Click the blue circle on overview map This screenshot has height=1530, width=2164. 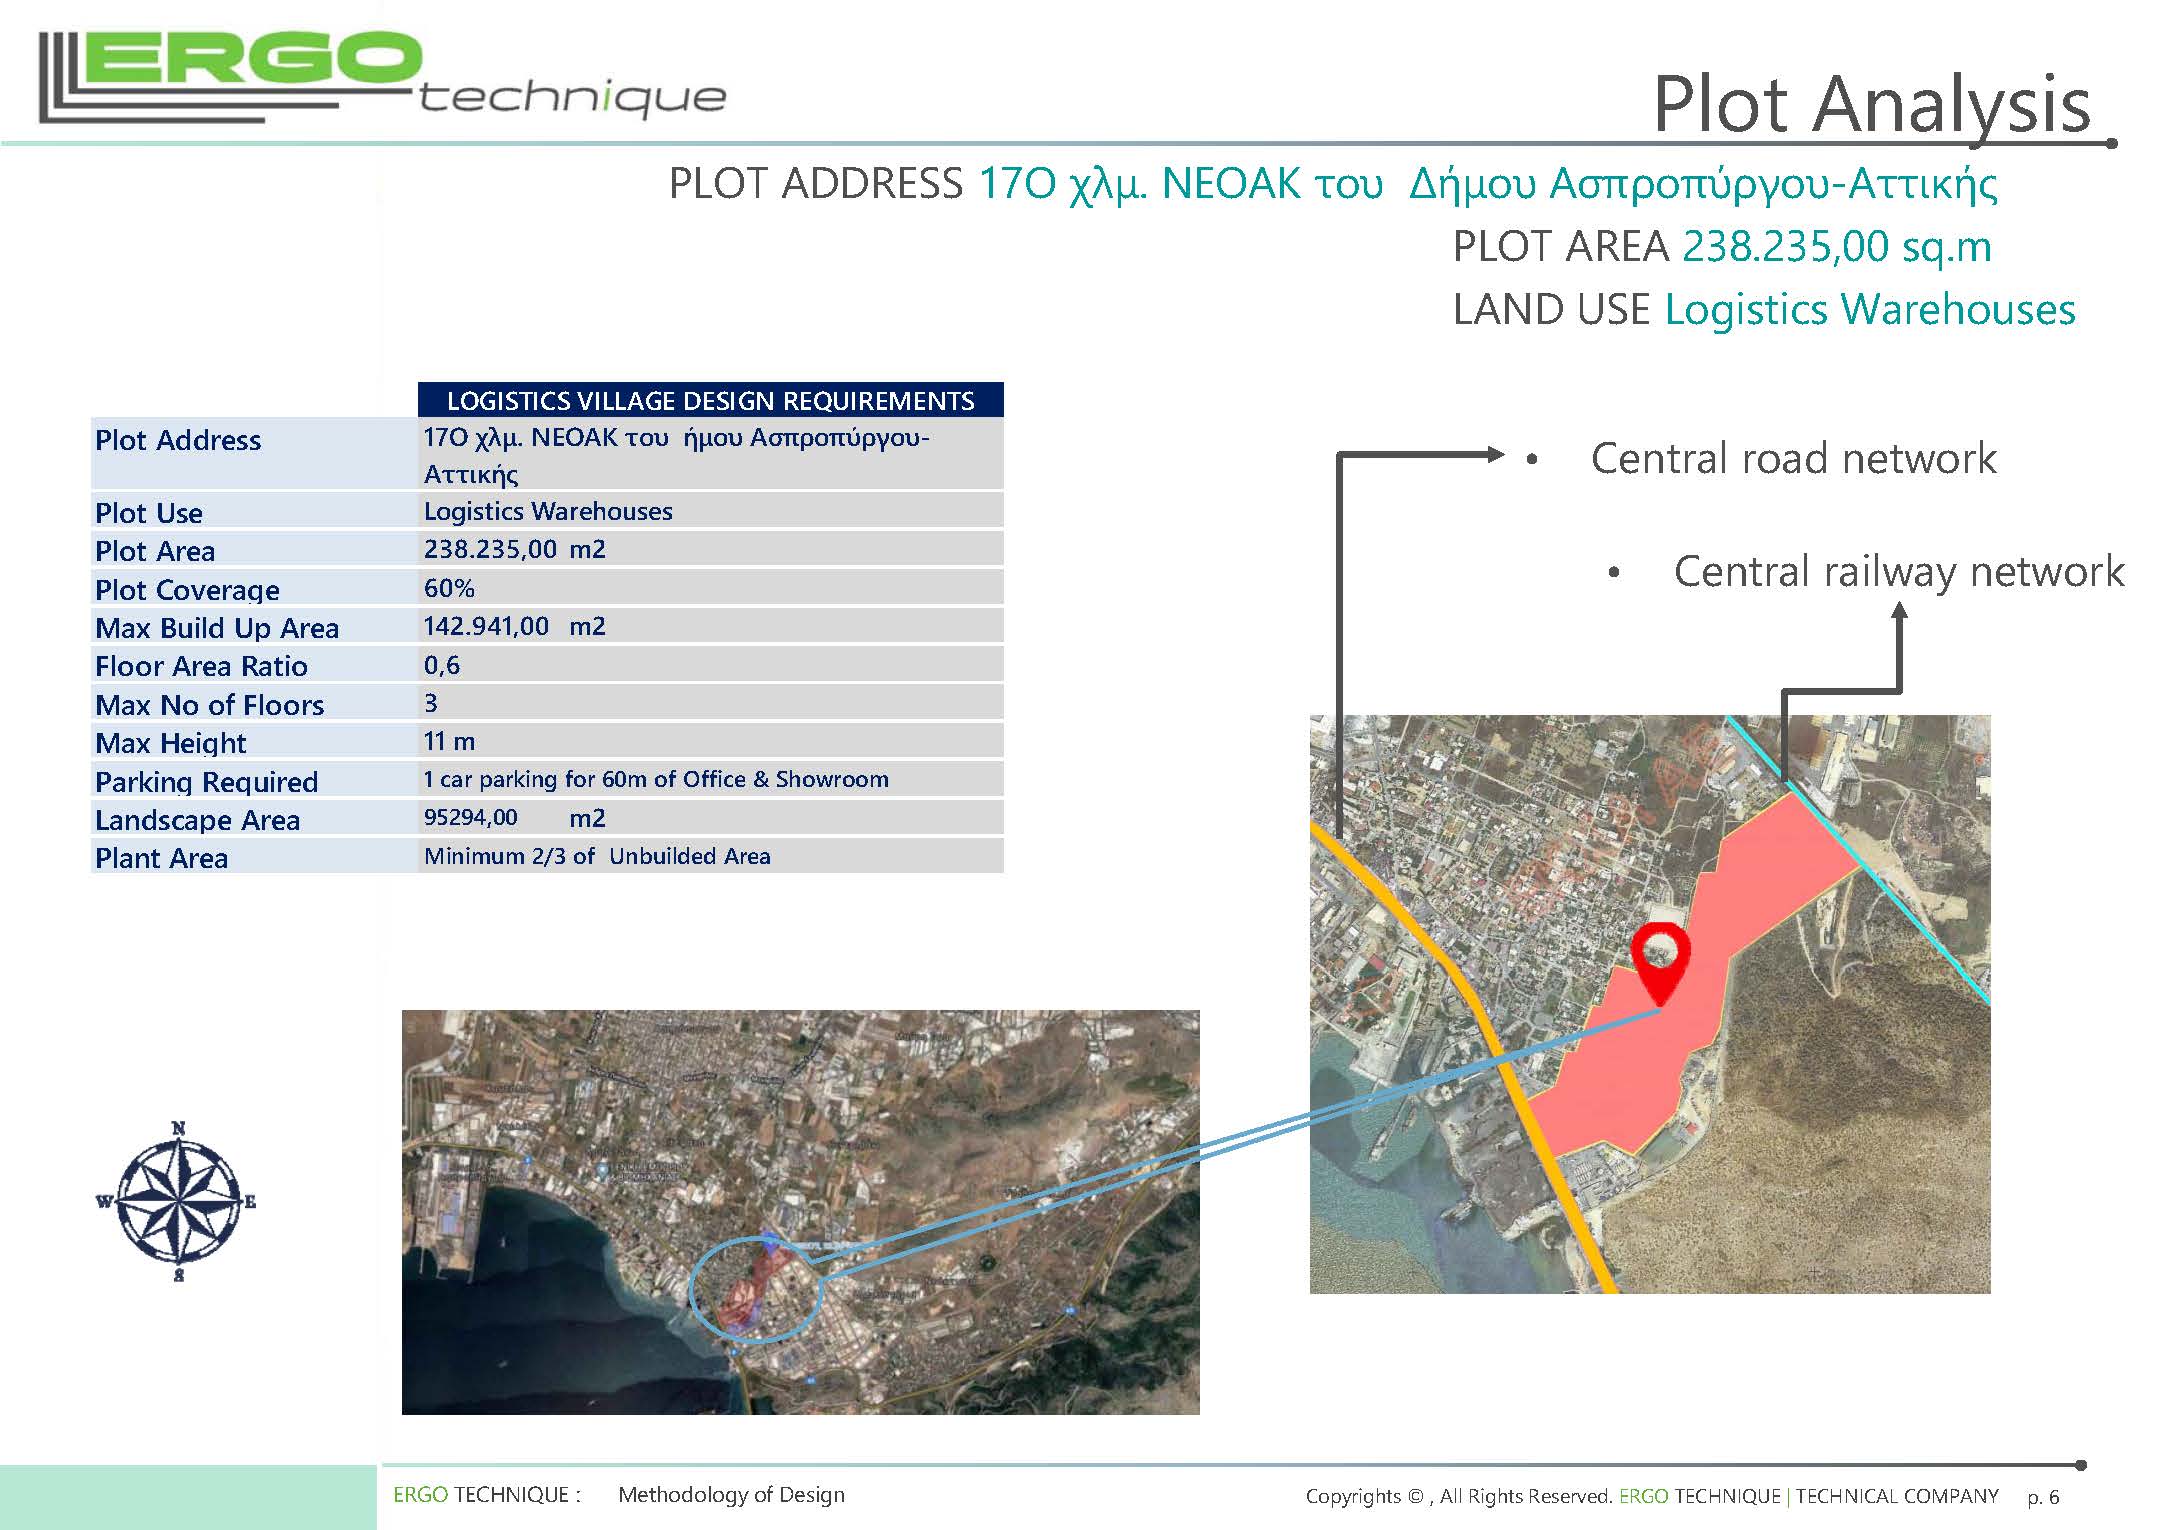tap(755, 1288)
